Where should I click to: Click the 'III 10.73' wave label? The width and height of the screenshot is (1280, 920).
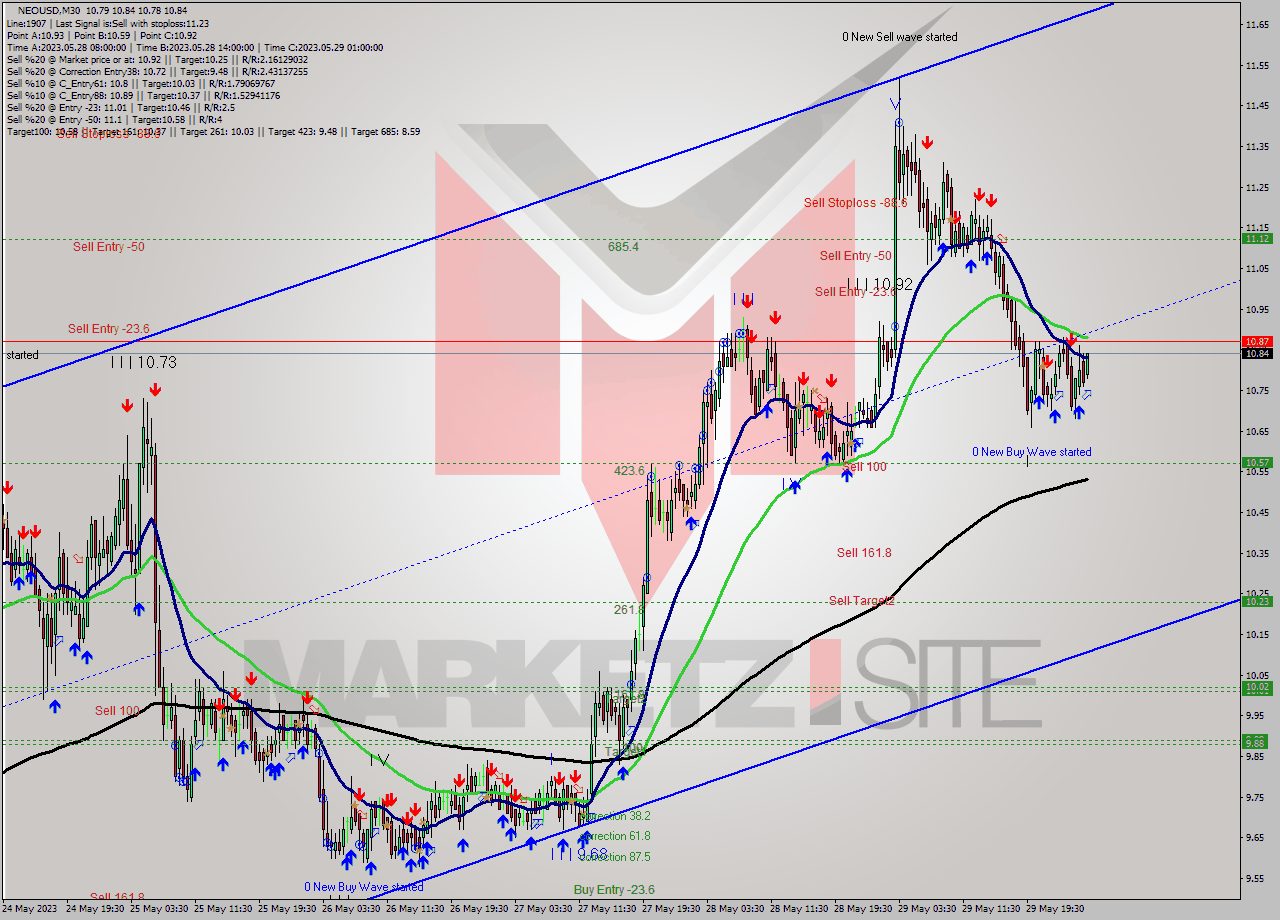pos(143,362)
